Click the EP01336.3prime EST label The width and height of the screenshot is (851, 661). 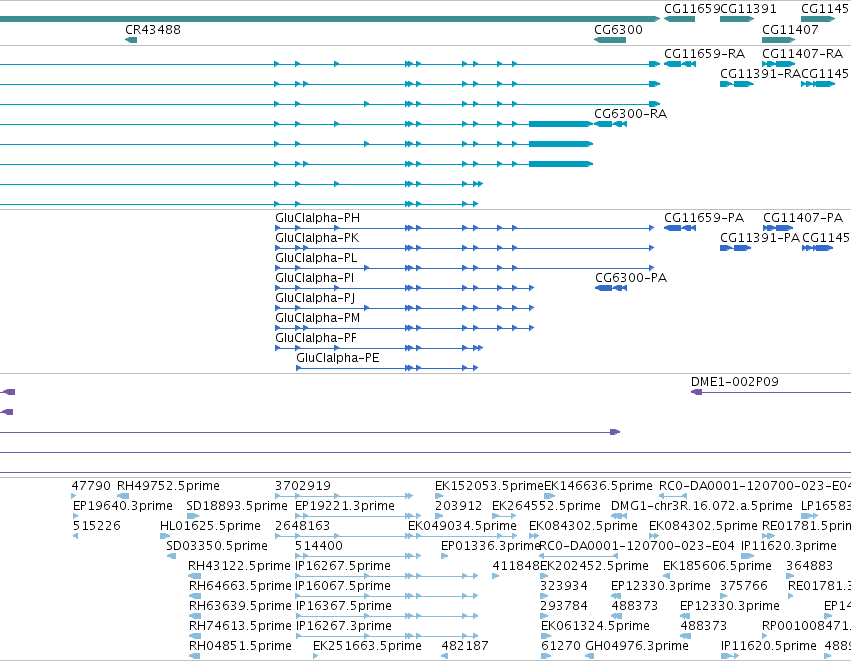pyautogui.click(x=491, y=546)
